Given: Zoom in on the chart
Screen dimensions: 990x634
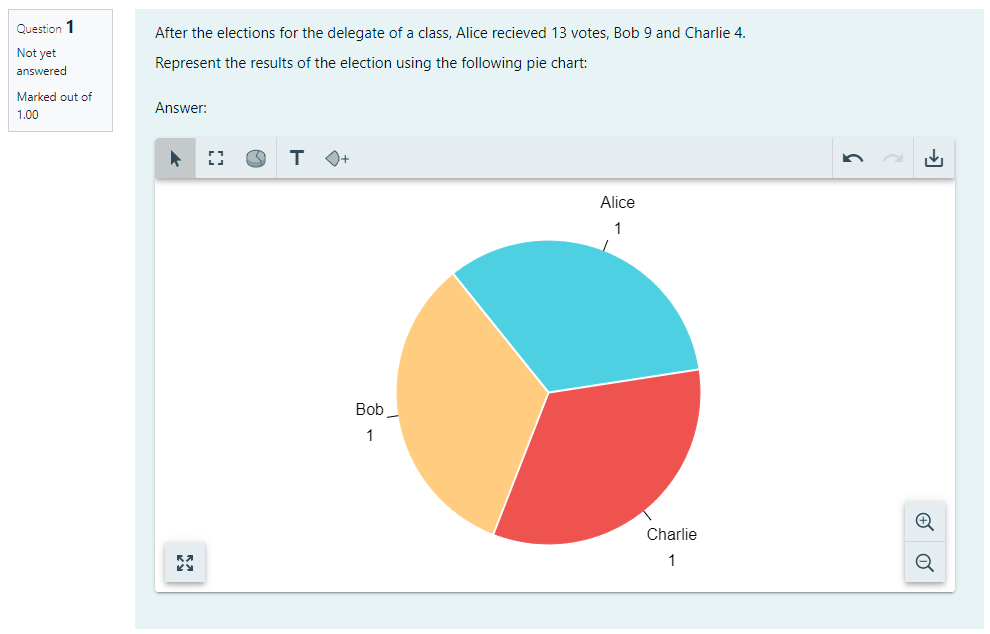Looking at the screenshot, I should coord(925,522).
